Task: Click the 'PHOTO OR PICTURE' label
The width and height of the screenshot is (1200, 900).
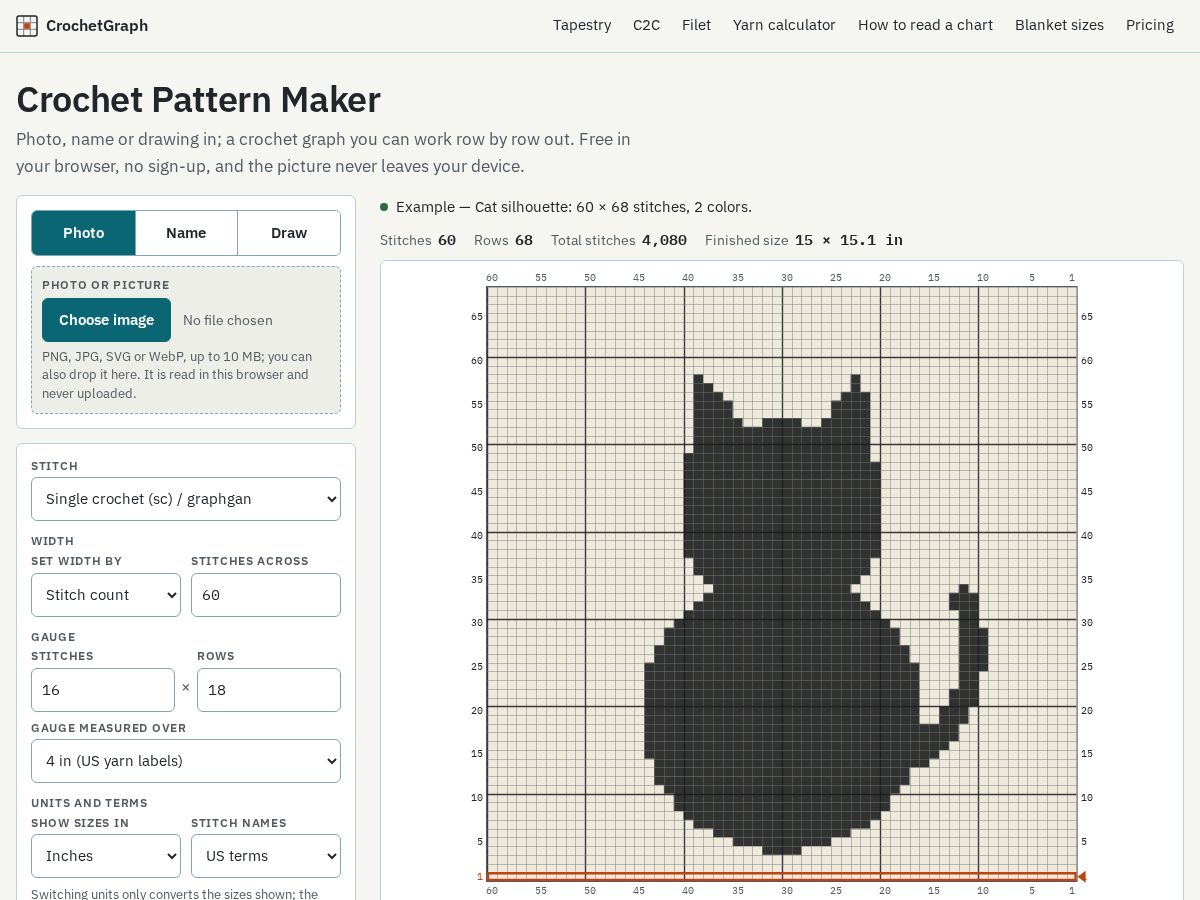Action: [106, 285]
